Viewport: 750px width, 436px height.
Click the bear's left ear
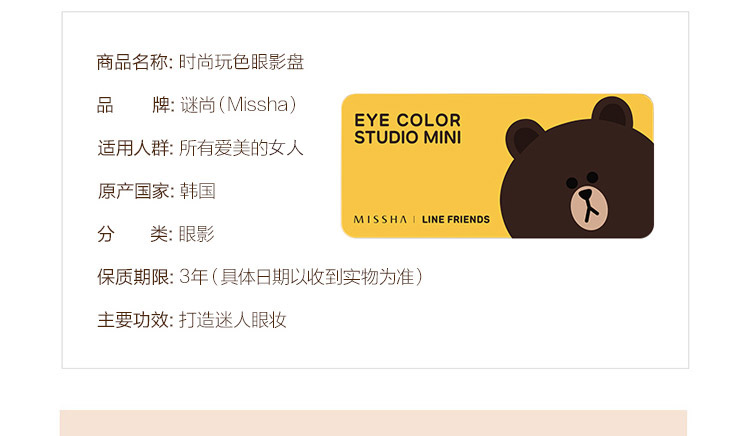524,137
